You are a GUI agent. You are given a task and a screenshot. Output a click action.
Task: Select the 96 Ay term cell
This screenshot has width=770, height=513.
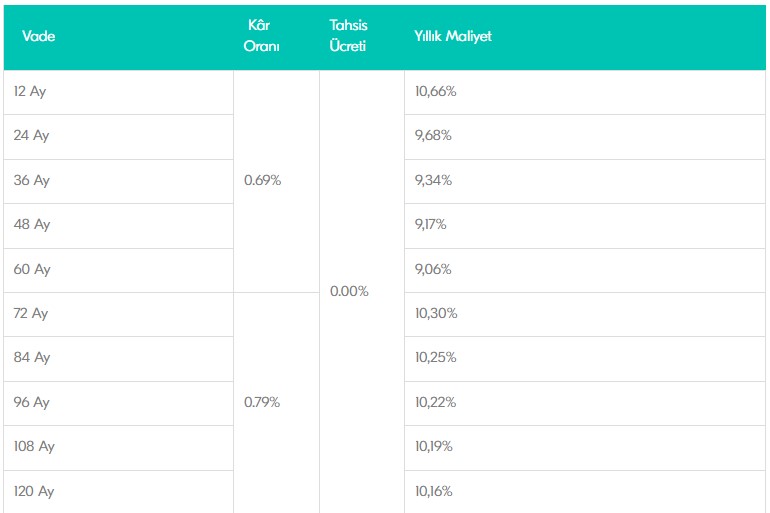[x=118, y=404]
